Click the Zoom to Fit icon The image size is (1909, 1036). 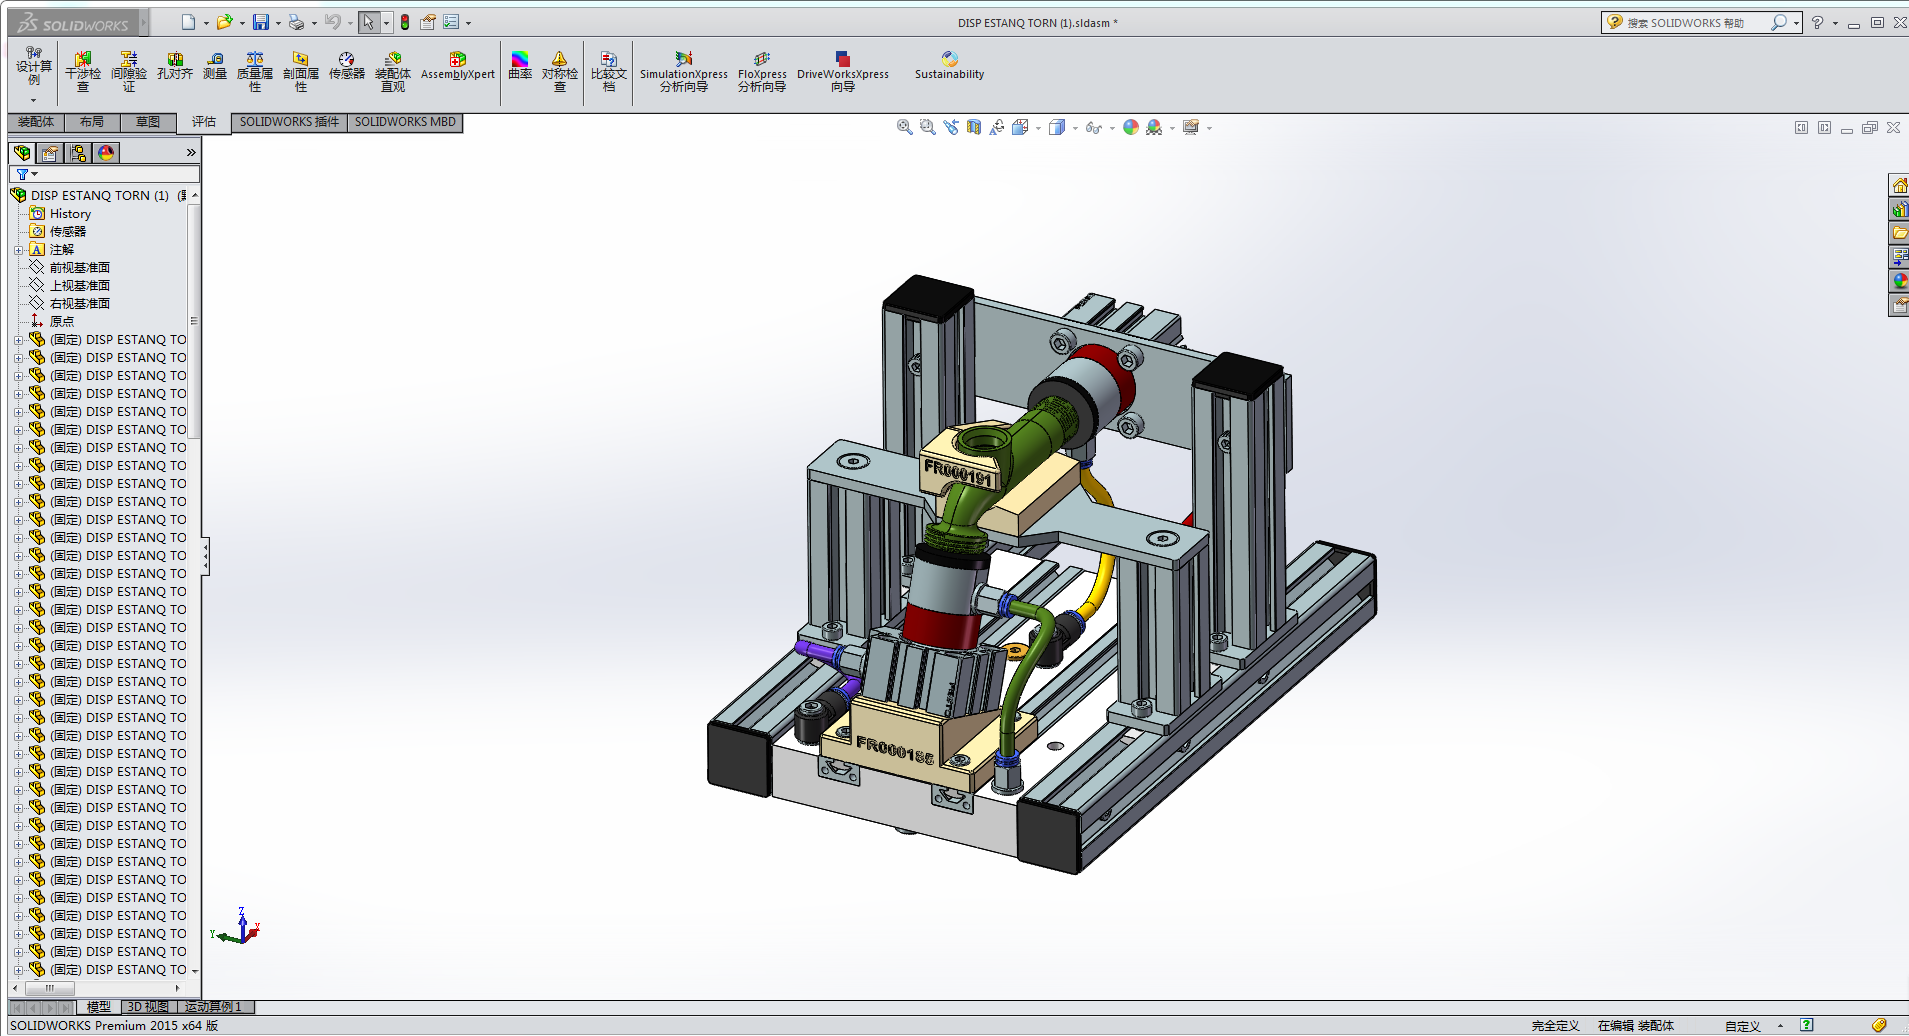point(904,127)
